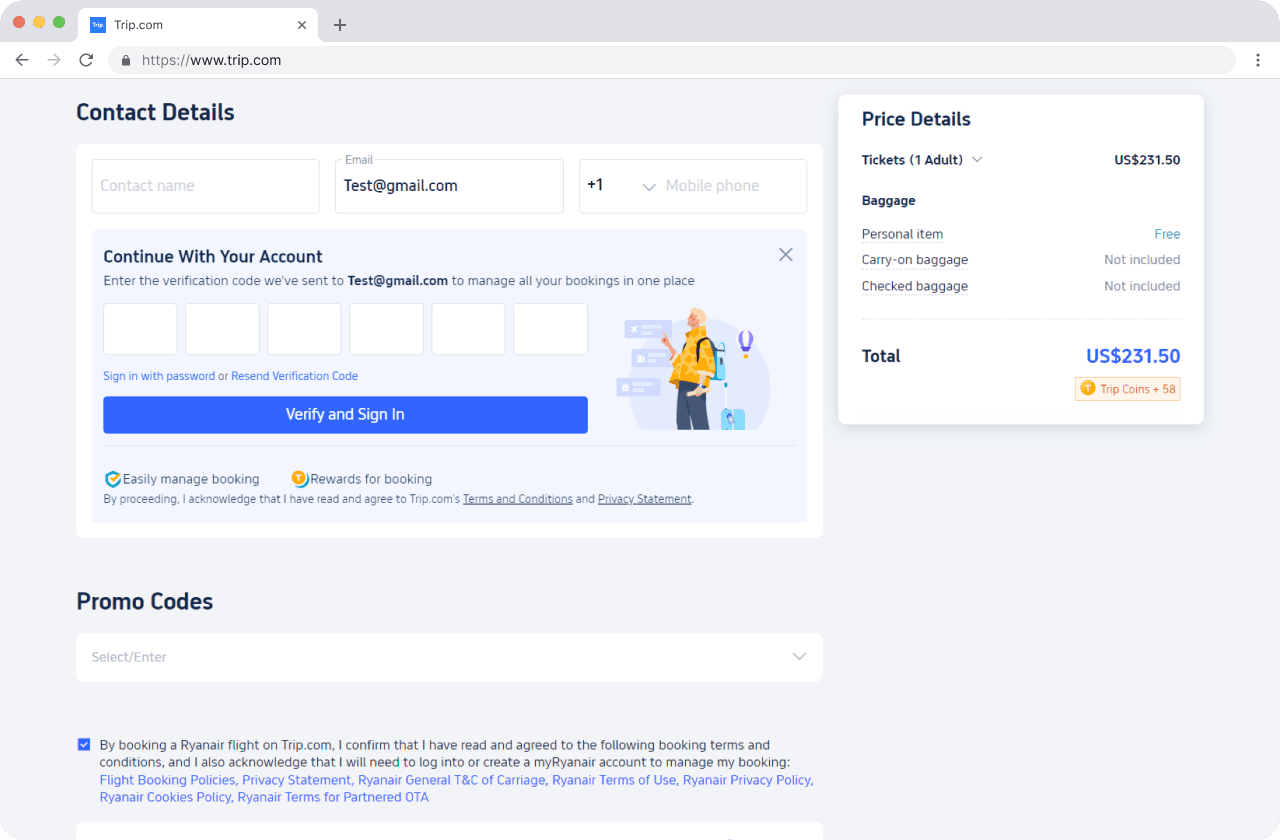
Task: Click the first verification code box
Action: click(x=140, y=329)
